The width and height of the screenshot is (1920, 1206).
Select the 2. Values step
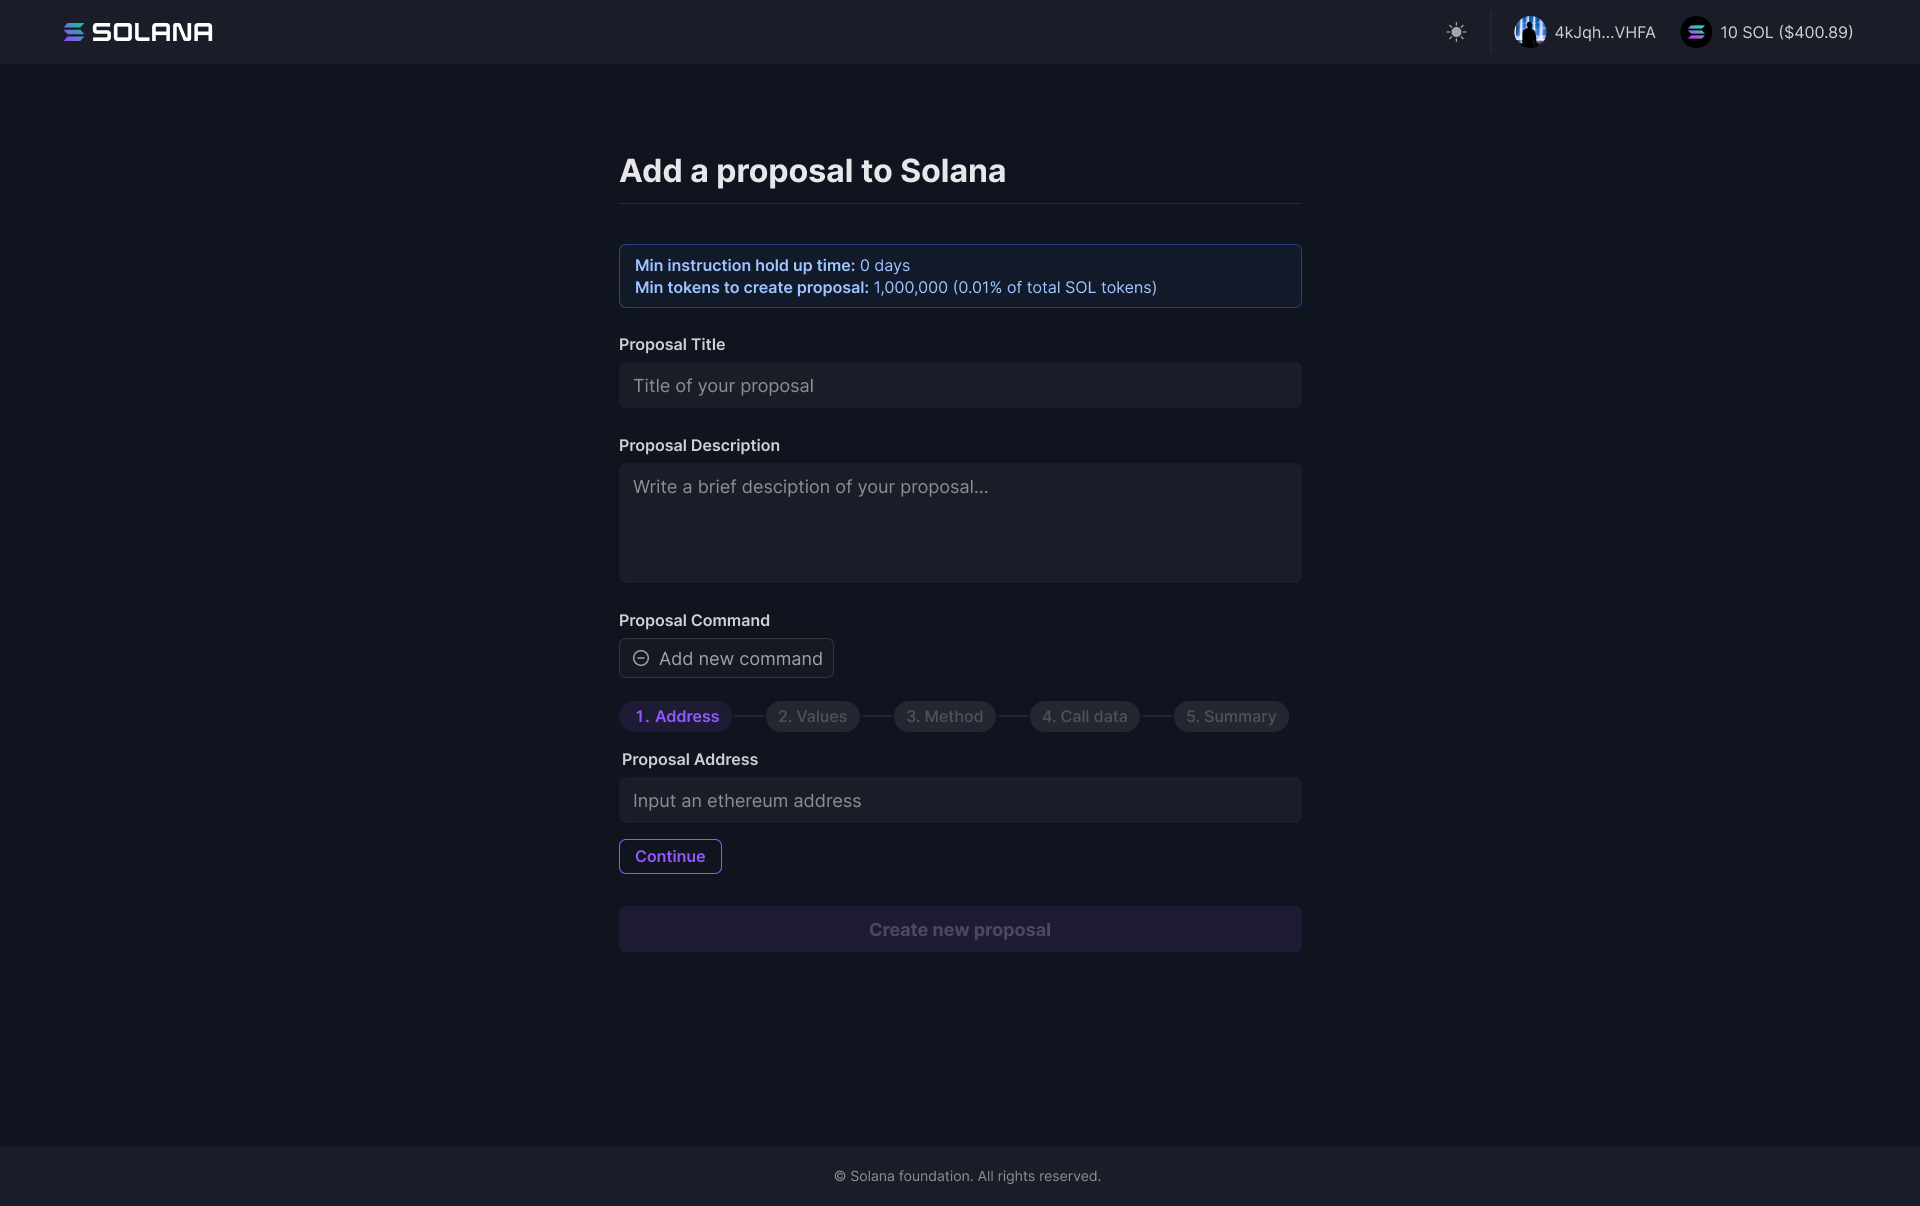tap(812, 716)
